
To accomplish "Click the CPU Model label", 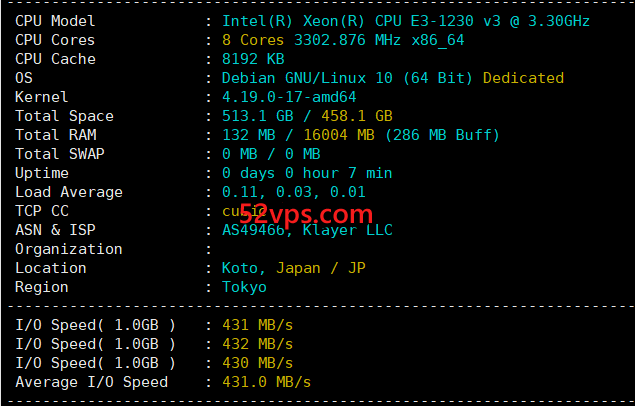I will [55, 21].
